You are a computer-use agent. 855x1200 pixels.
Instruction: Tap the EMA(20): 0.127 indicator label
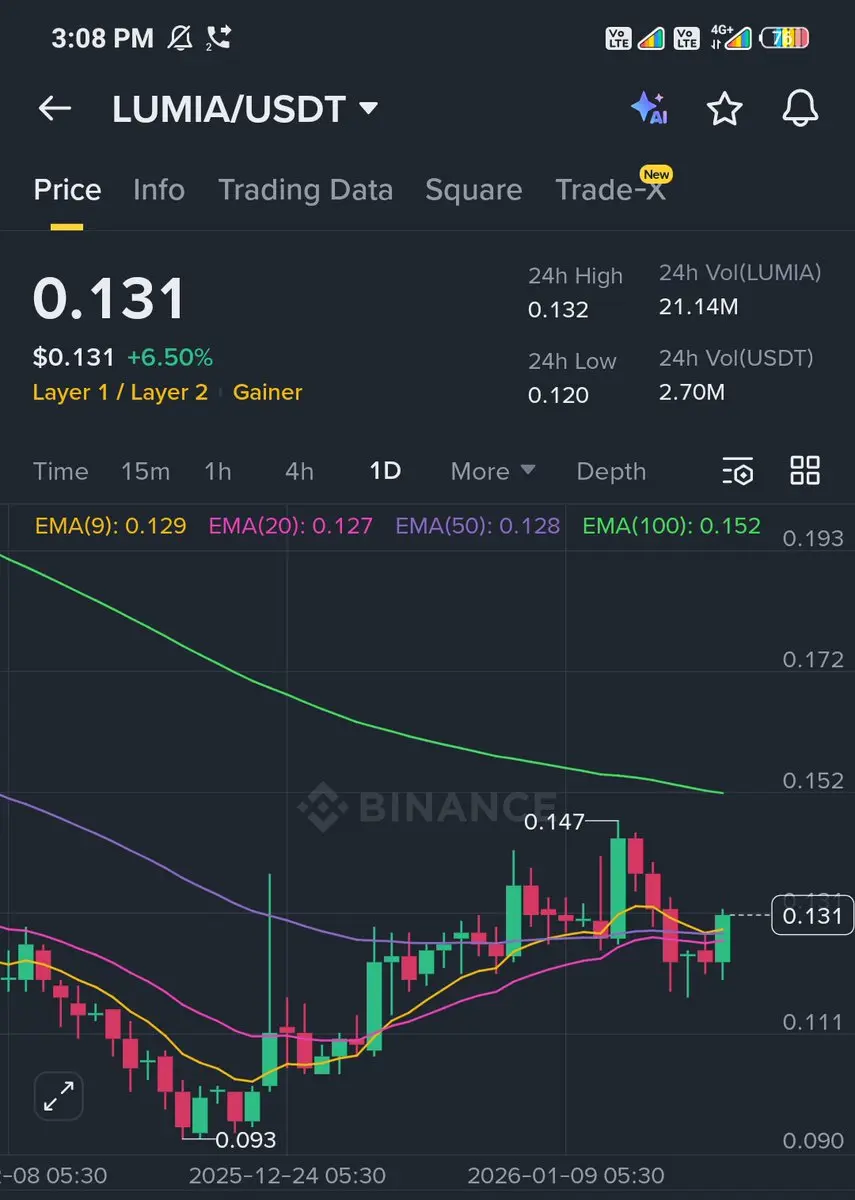pyautogui.click(x=290, y=525)
